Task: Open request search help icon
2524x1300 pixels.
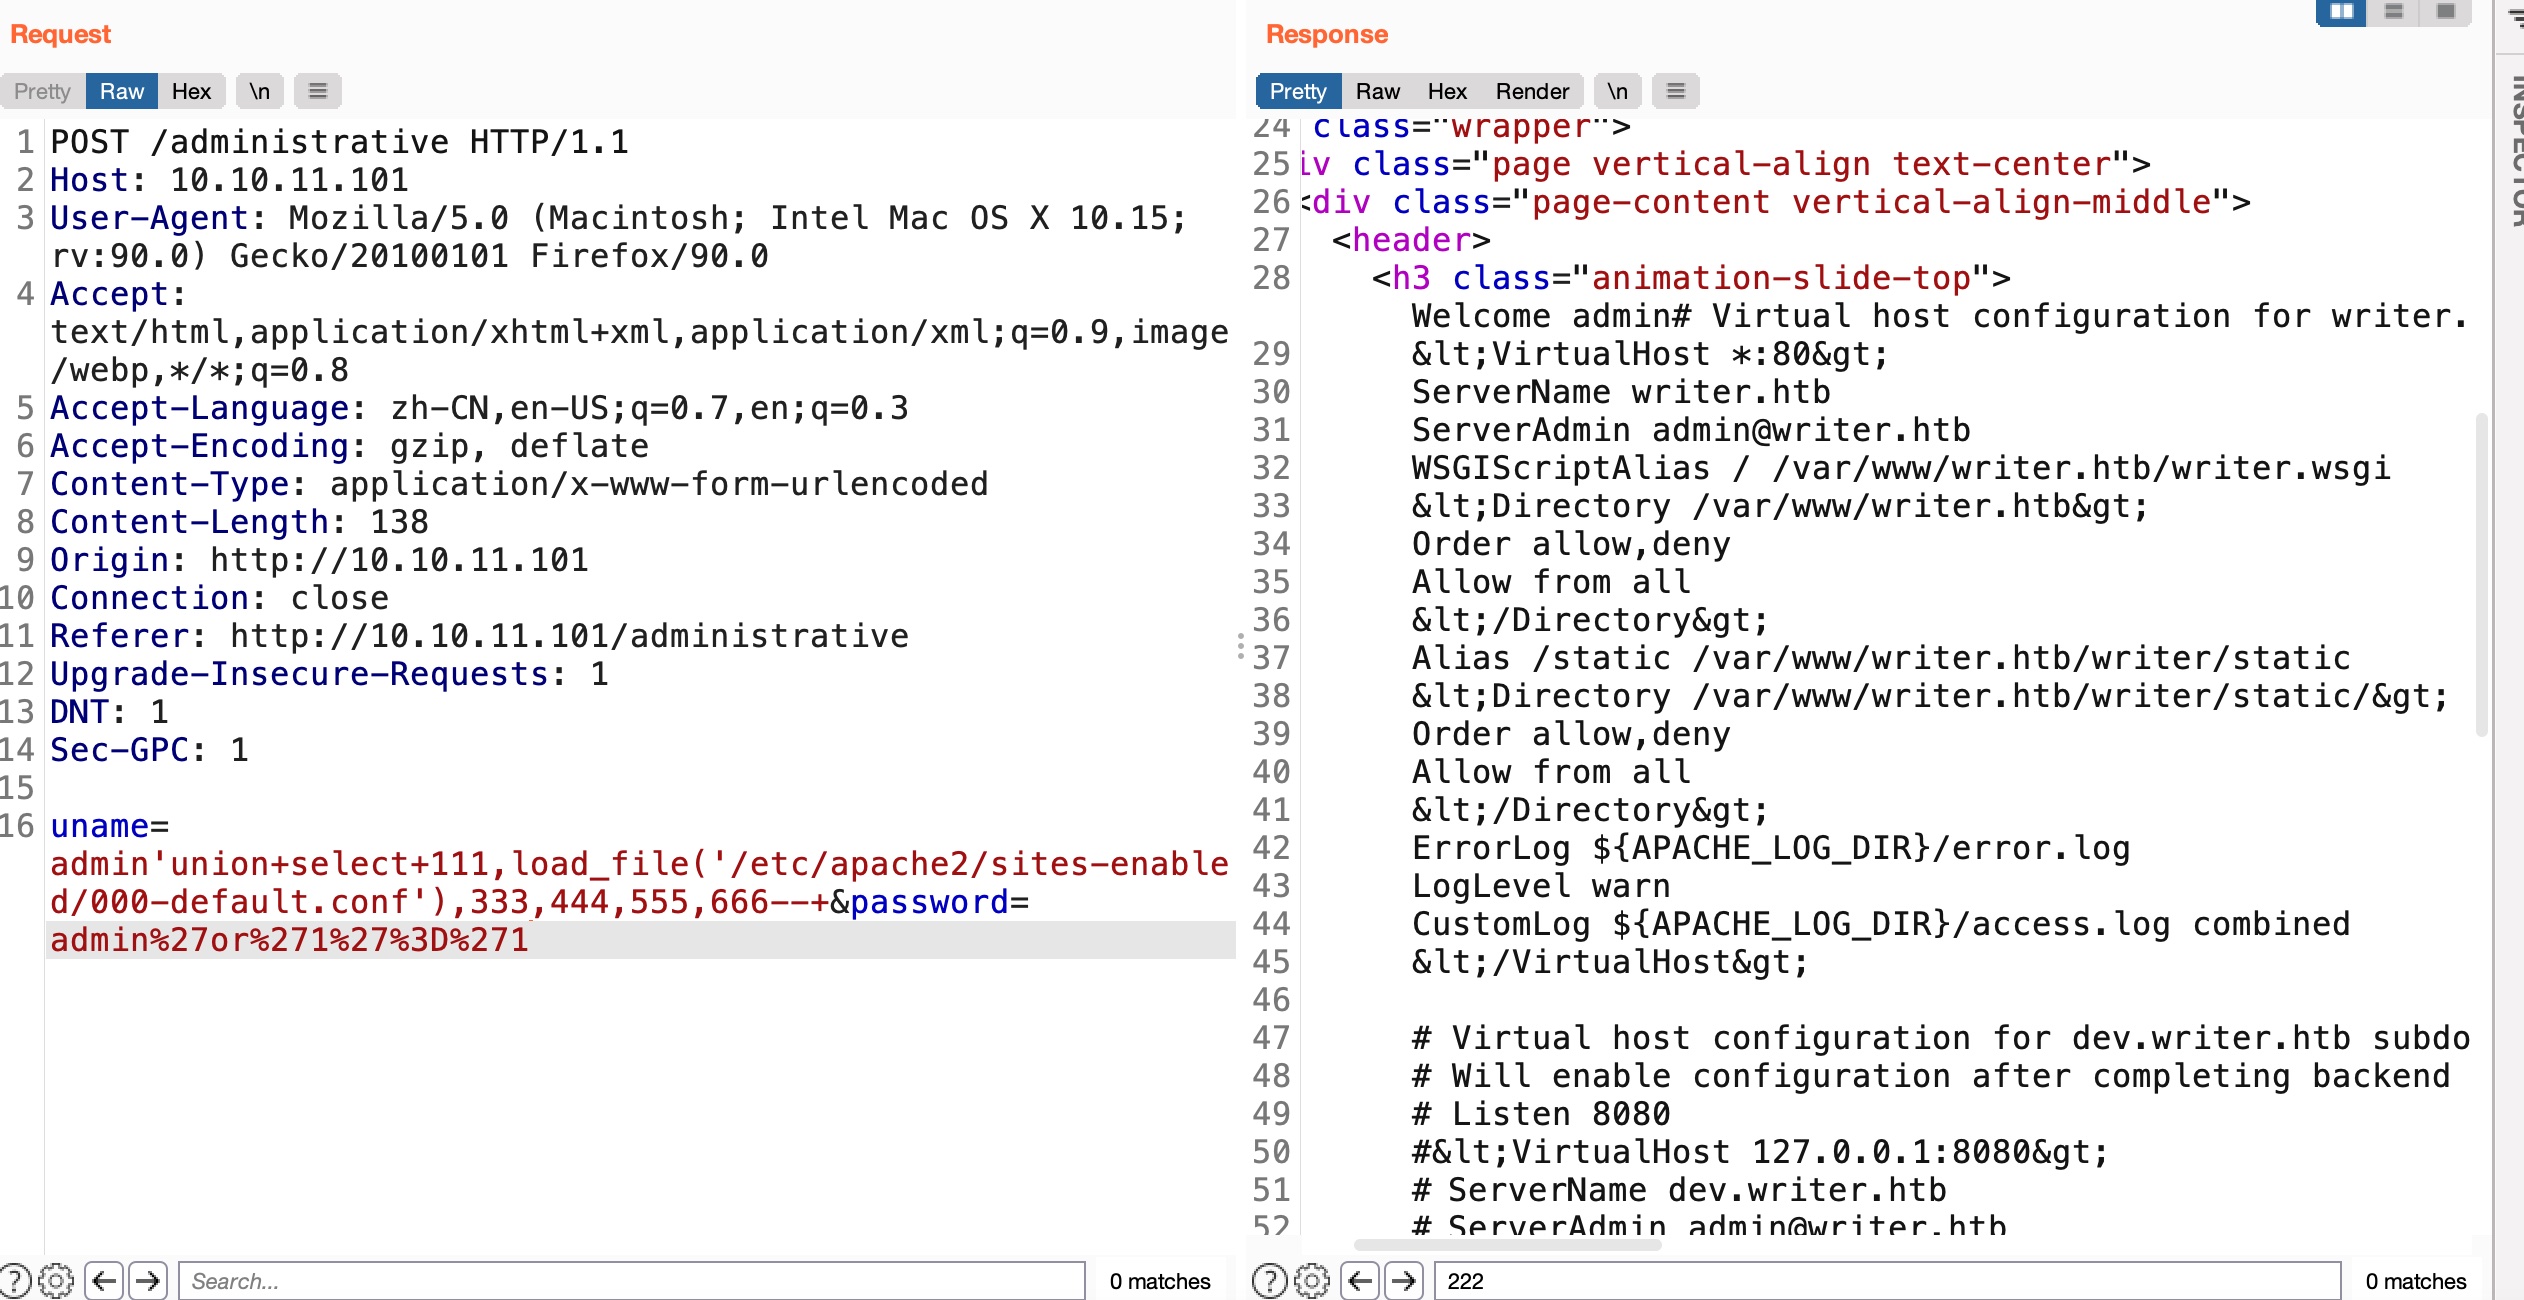Action: pos(14,1281)
